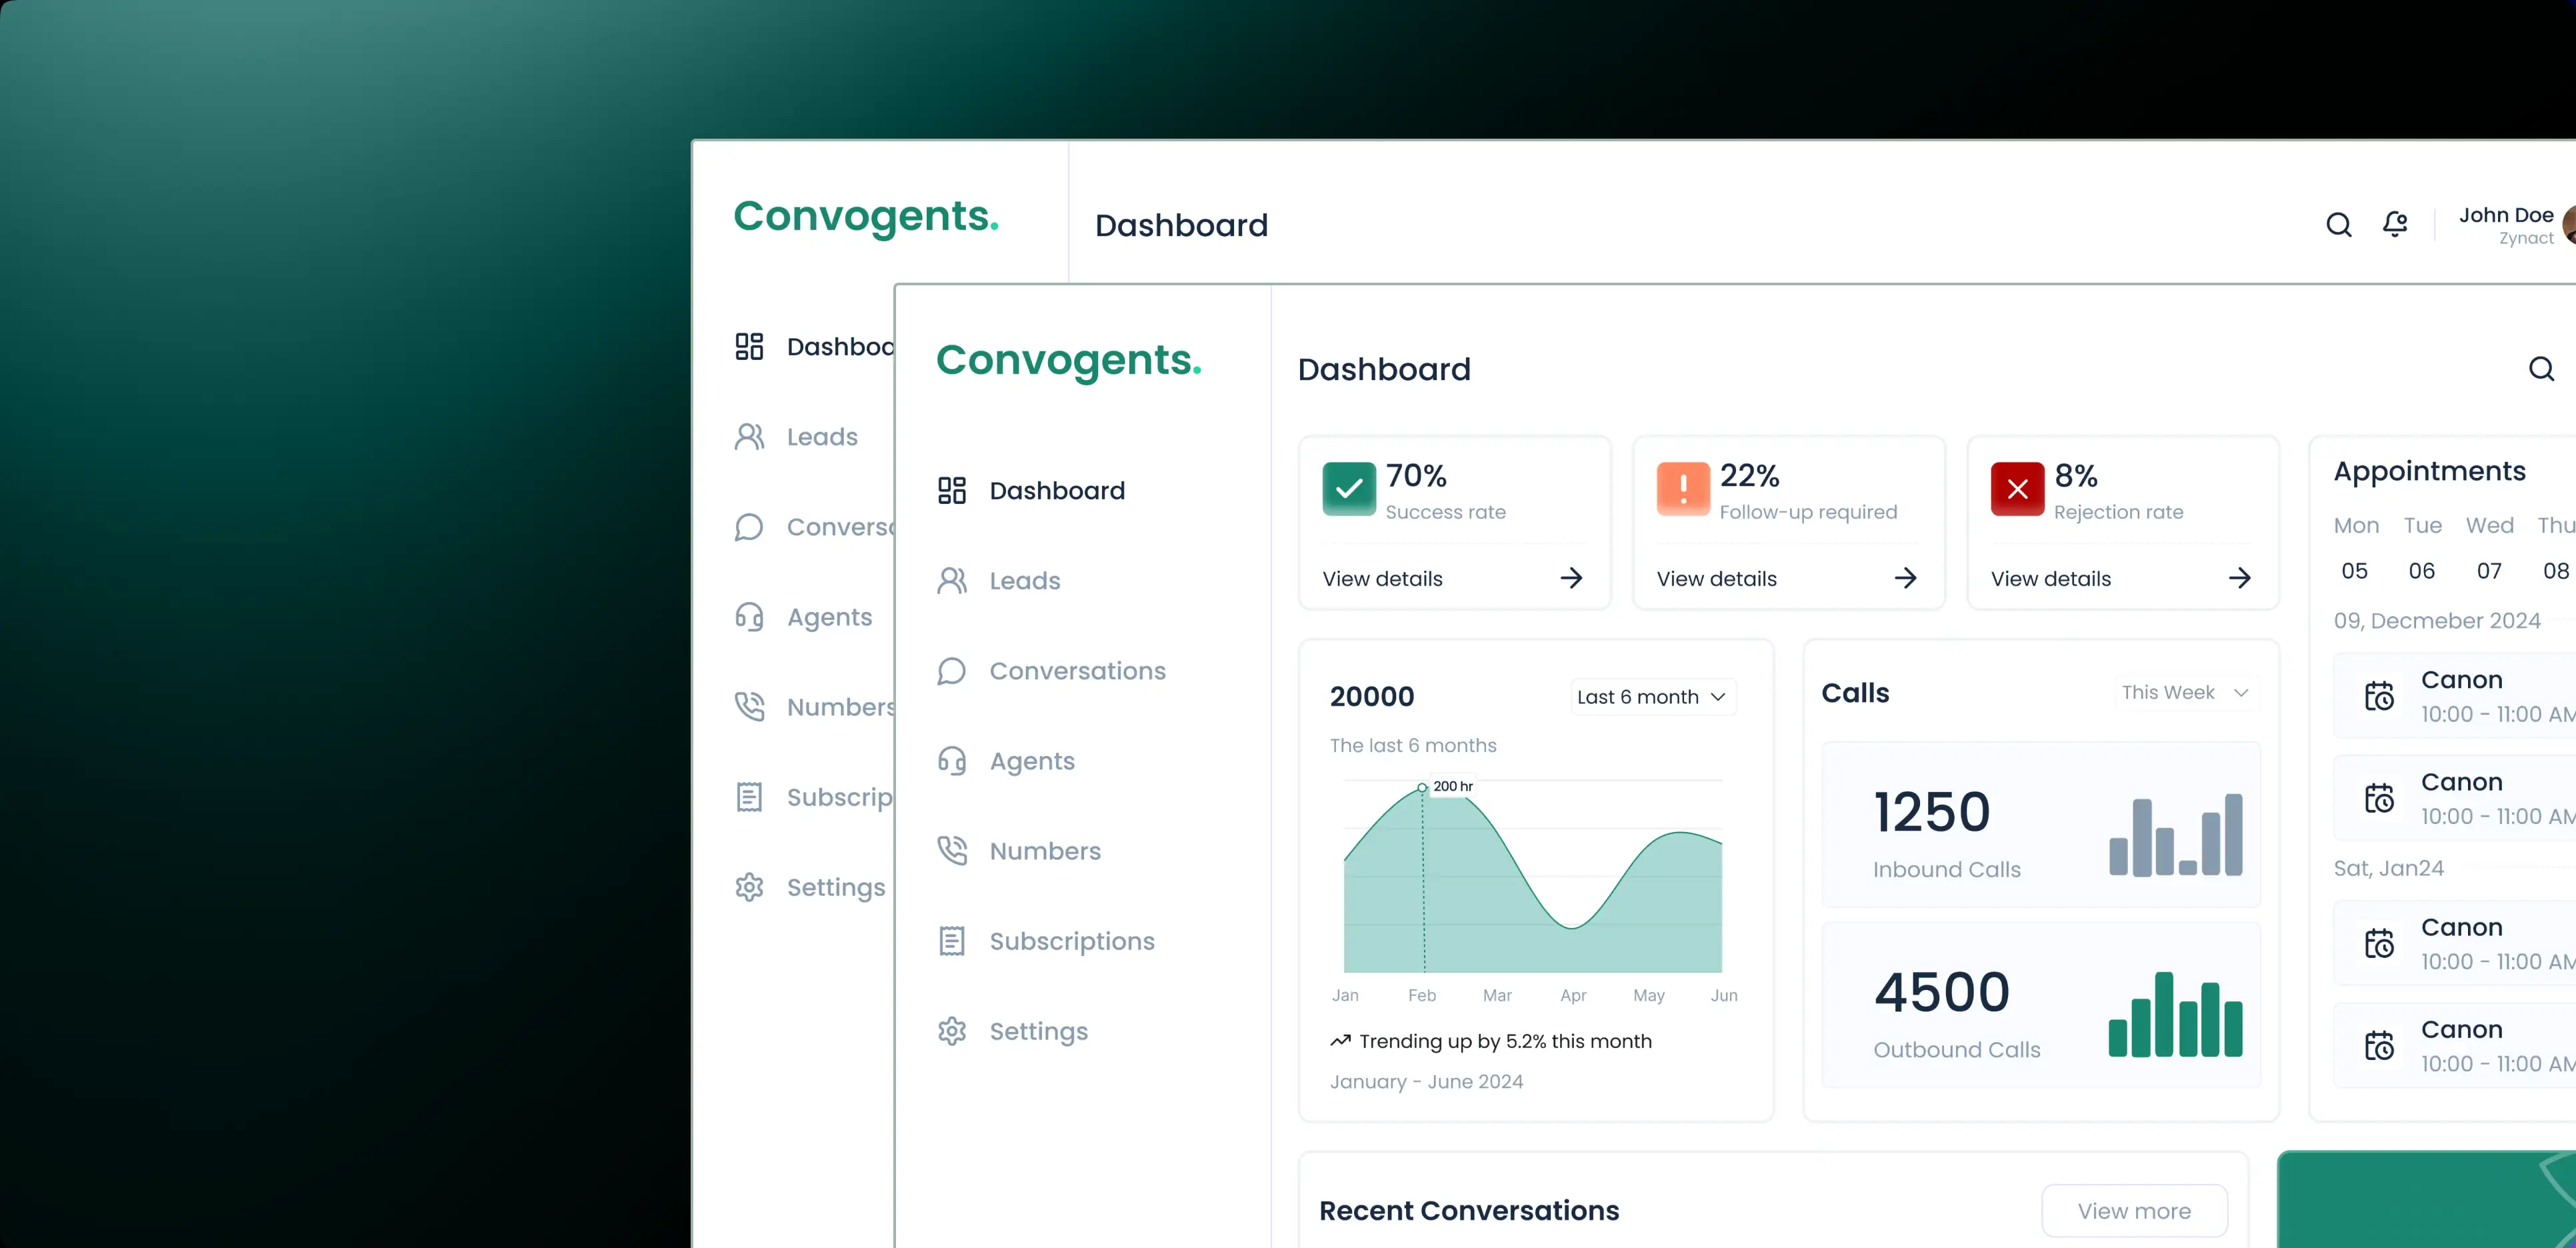Click the red X Rejection rate icon
This screenshot has width=2576, height=1248.
tap(2017, 488)
